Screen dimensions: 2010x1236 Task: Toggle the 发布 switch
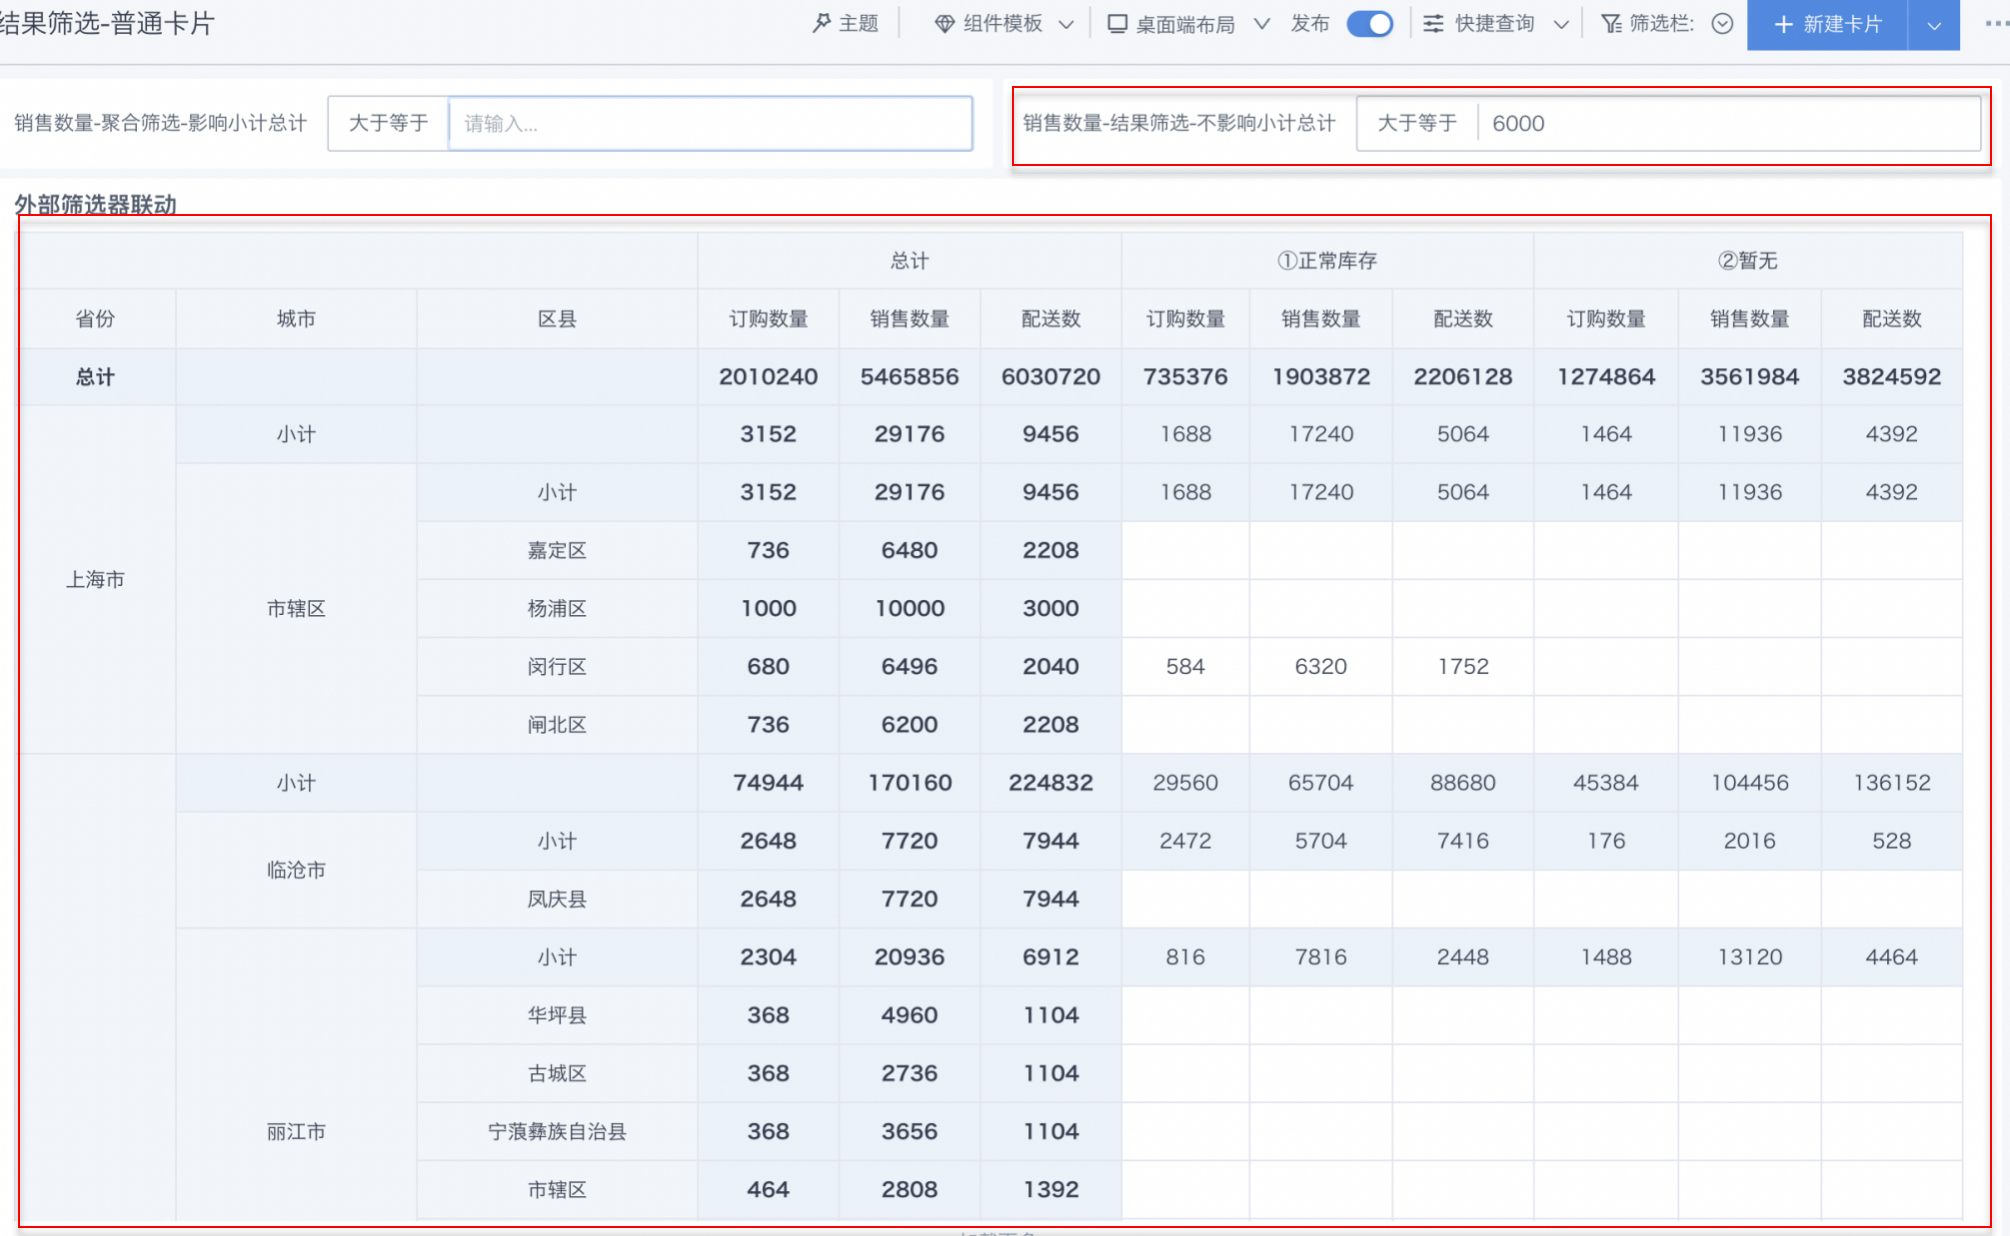[x=1370, y=24]
